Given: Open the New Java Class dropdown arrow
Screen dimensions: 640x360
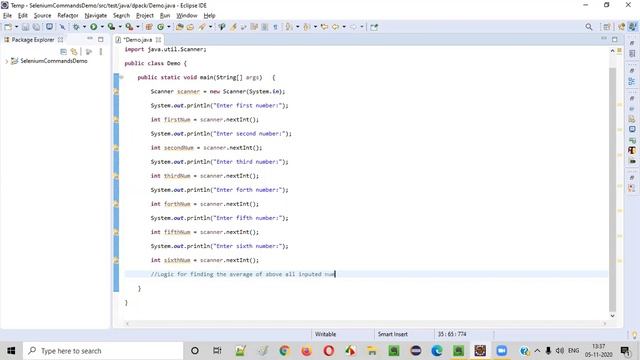Looking at the screenshot, I should tap(169, 27).
